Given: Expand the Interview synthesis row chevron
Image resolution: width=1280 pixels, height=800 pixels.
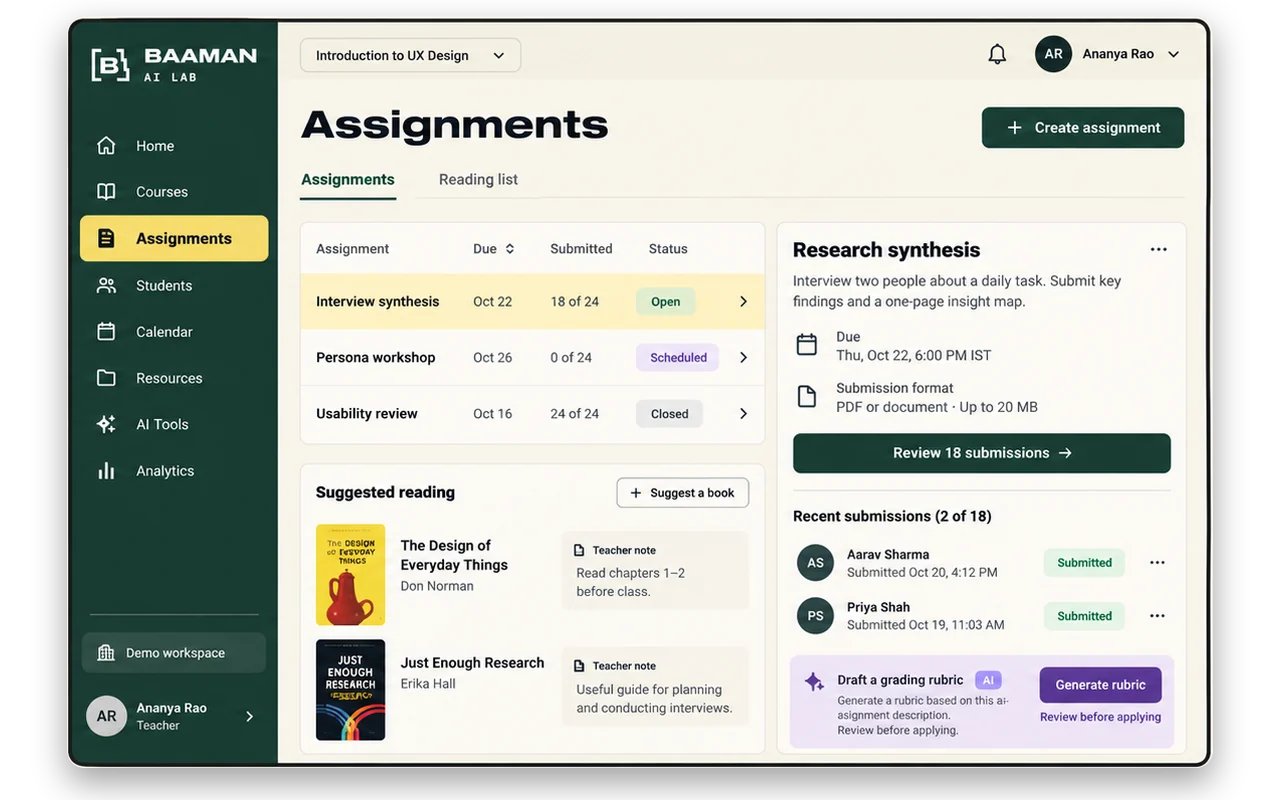Looking at the screenshot, I should [x=743, y=301].
